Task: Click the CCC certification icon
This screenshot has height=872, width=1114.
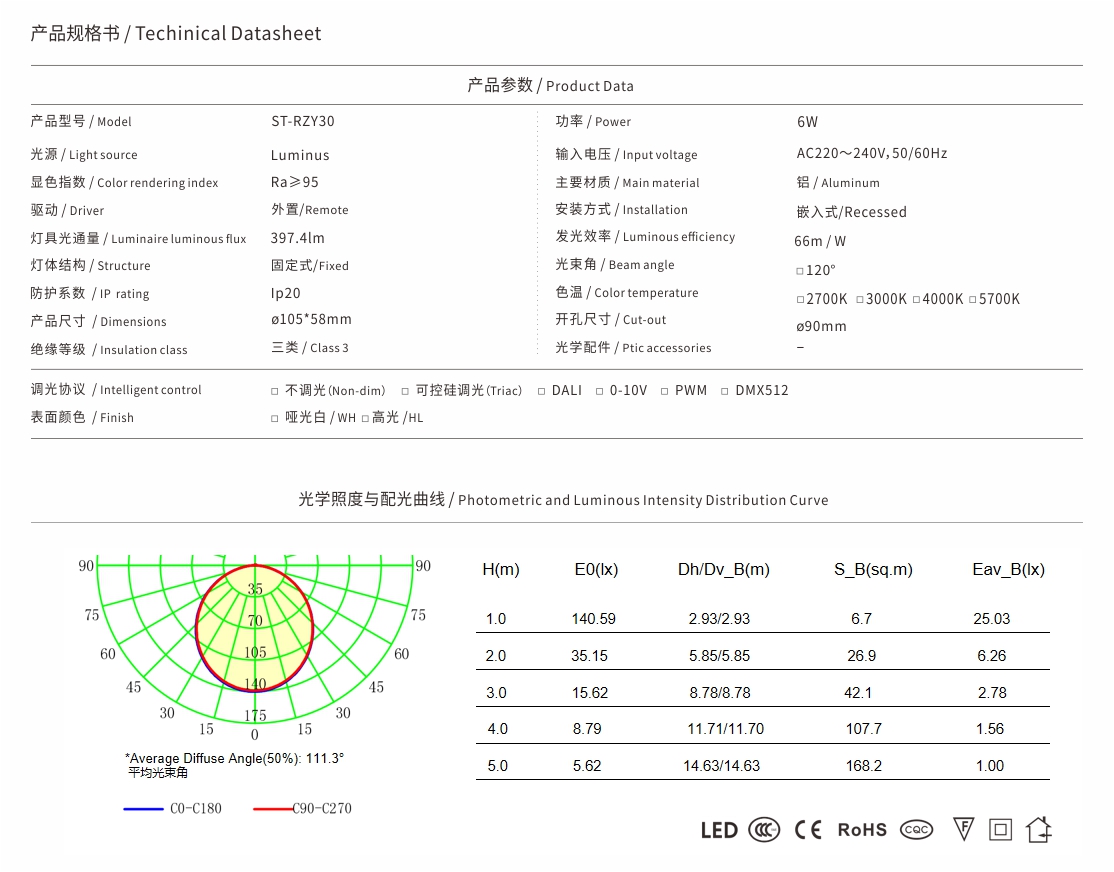Action: [765, 830]
